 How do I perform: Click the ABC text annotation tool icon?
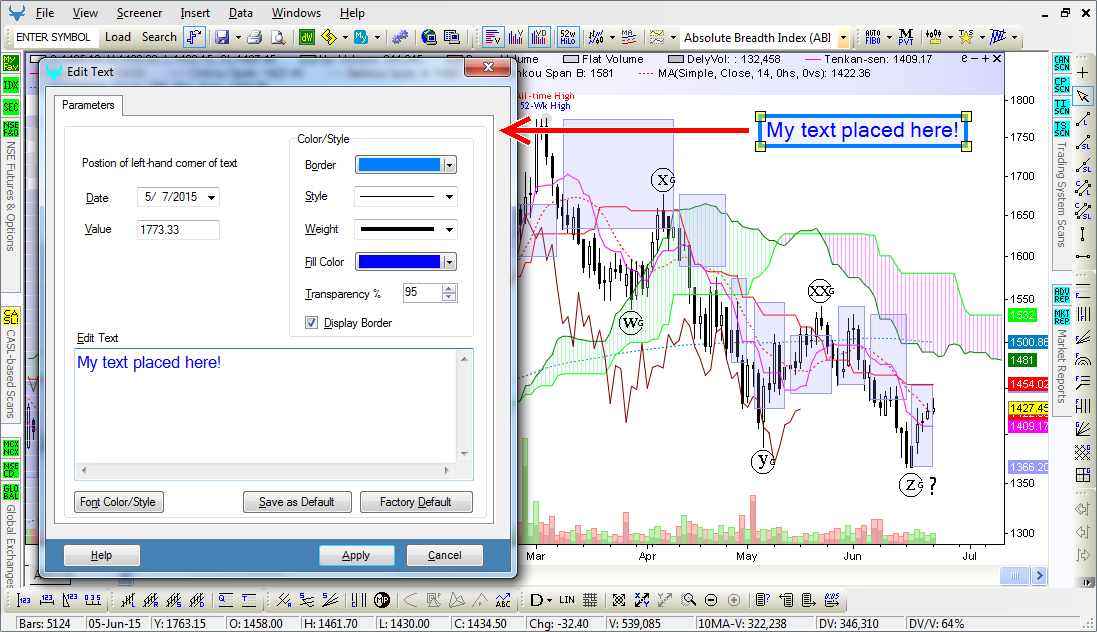point(503,600)
